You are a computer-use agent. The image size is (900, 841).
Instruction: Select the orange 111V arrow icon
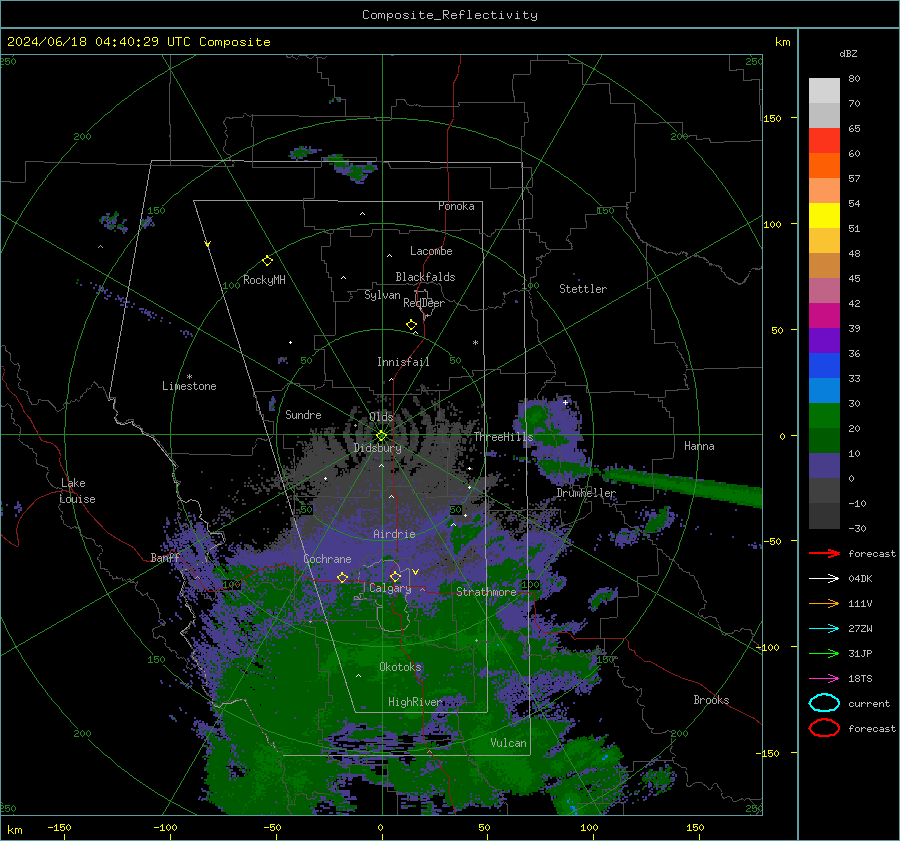(x=824, y=603)
